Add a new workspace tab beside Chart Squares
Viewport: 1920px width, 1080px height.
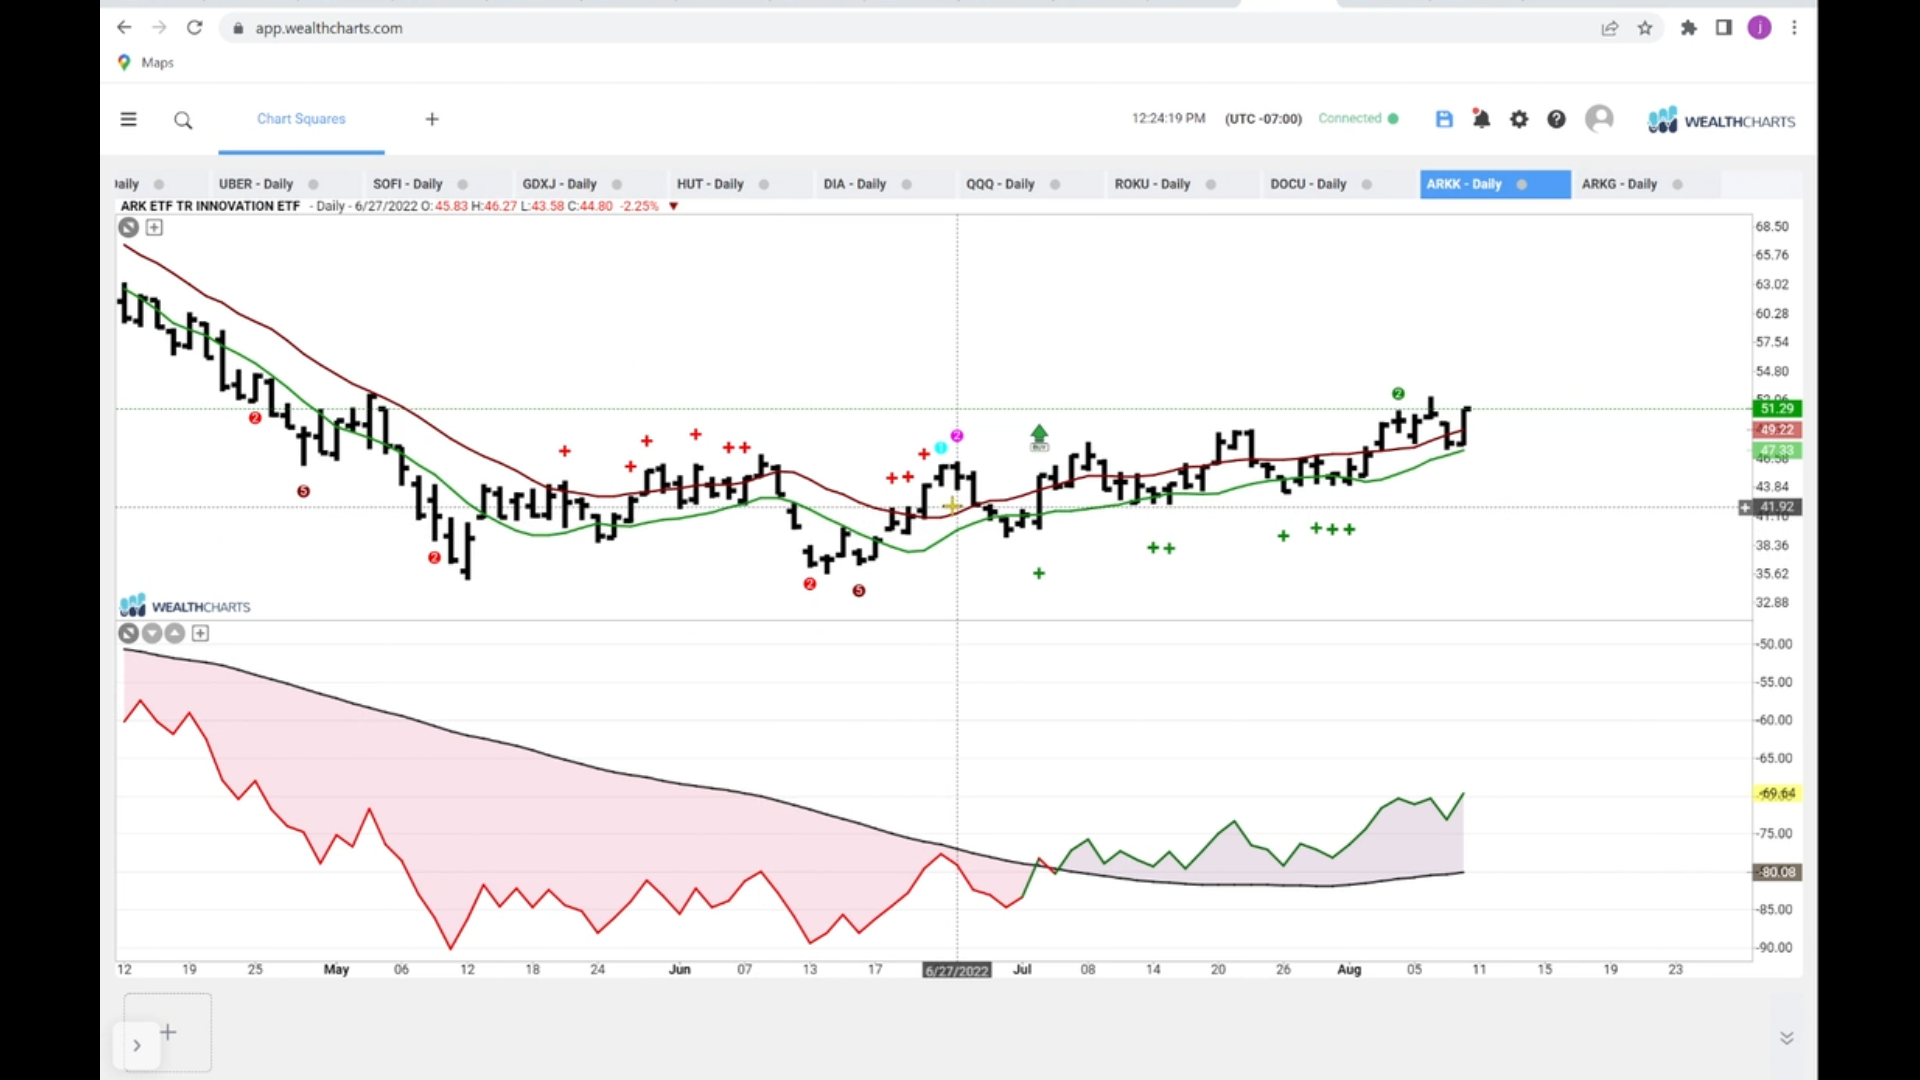click(x=432, y=119)
